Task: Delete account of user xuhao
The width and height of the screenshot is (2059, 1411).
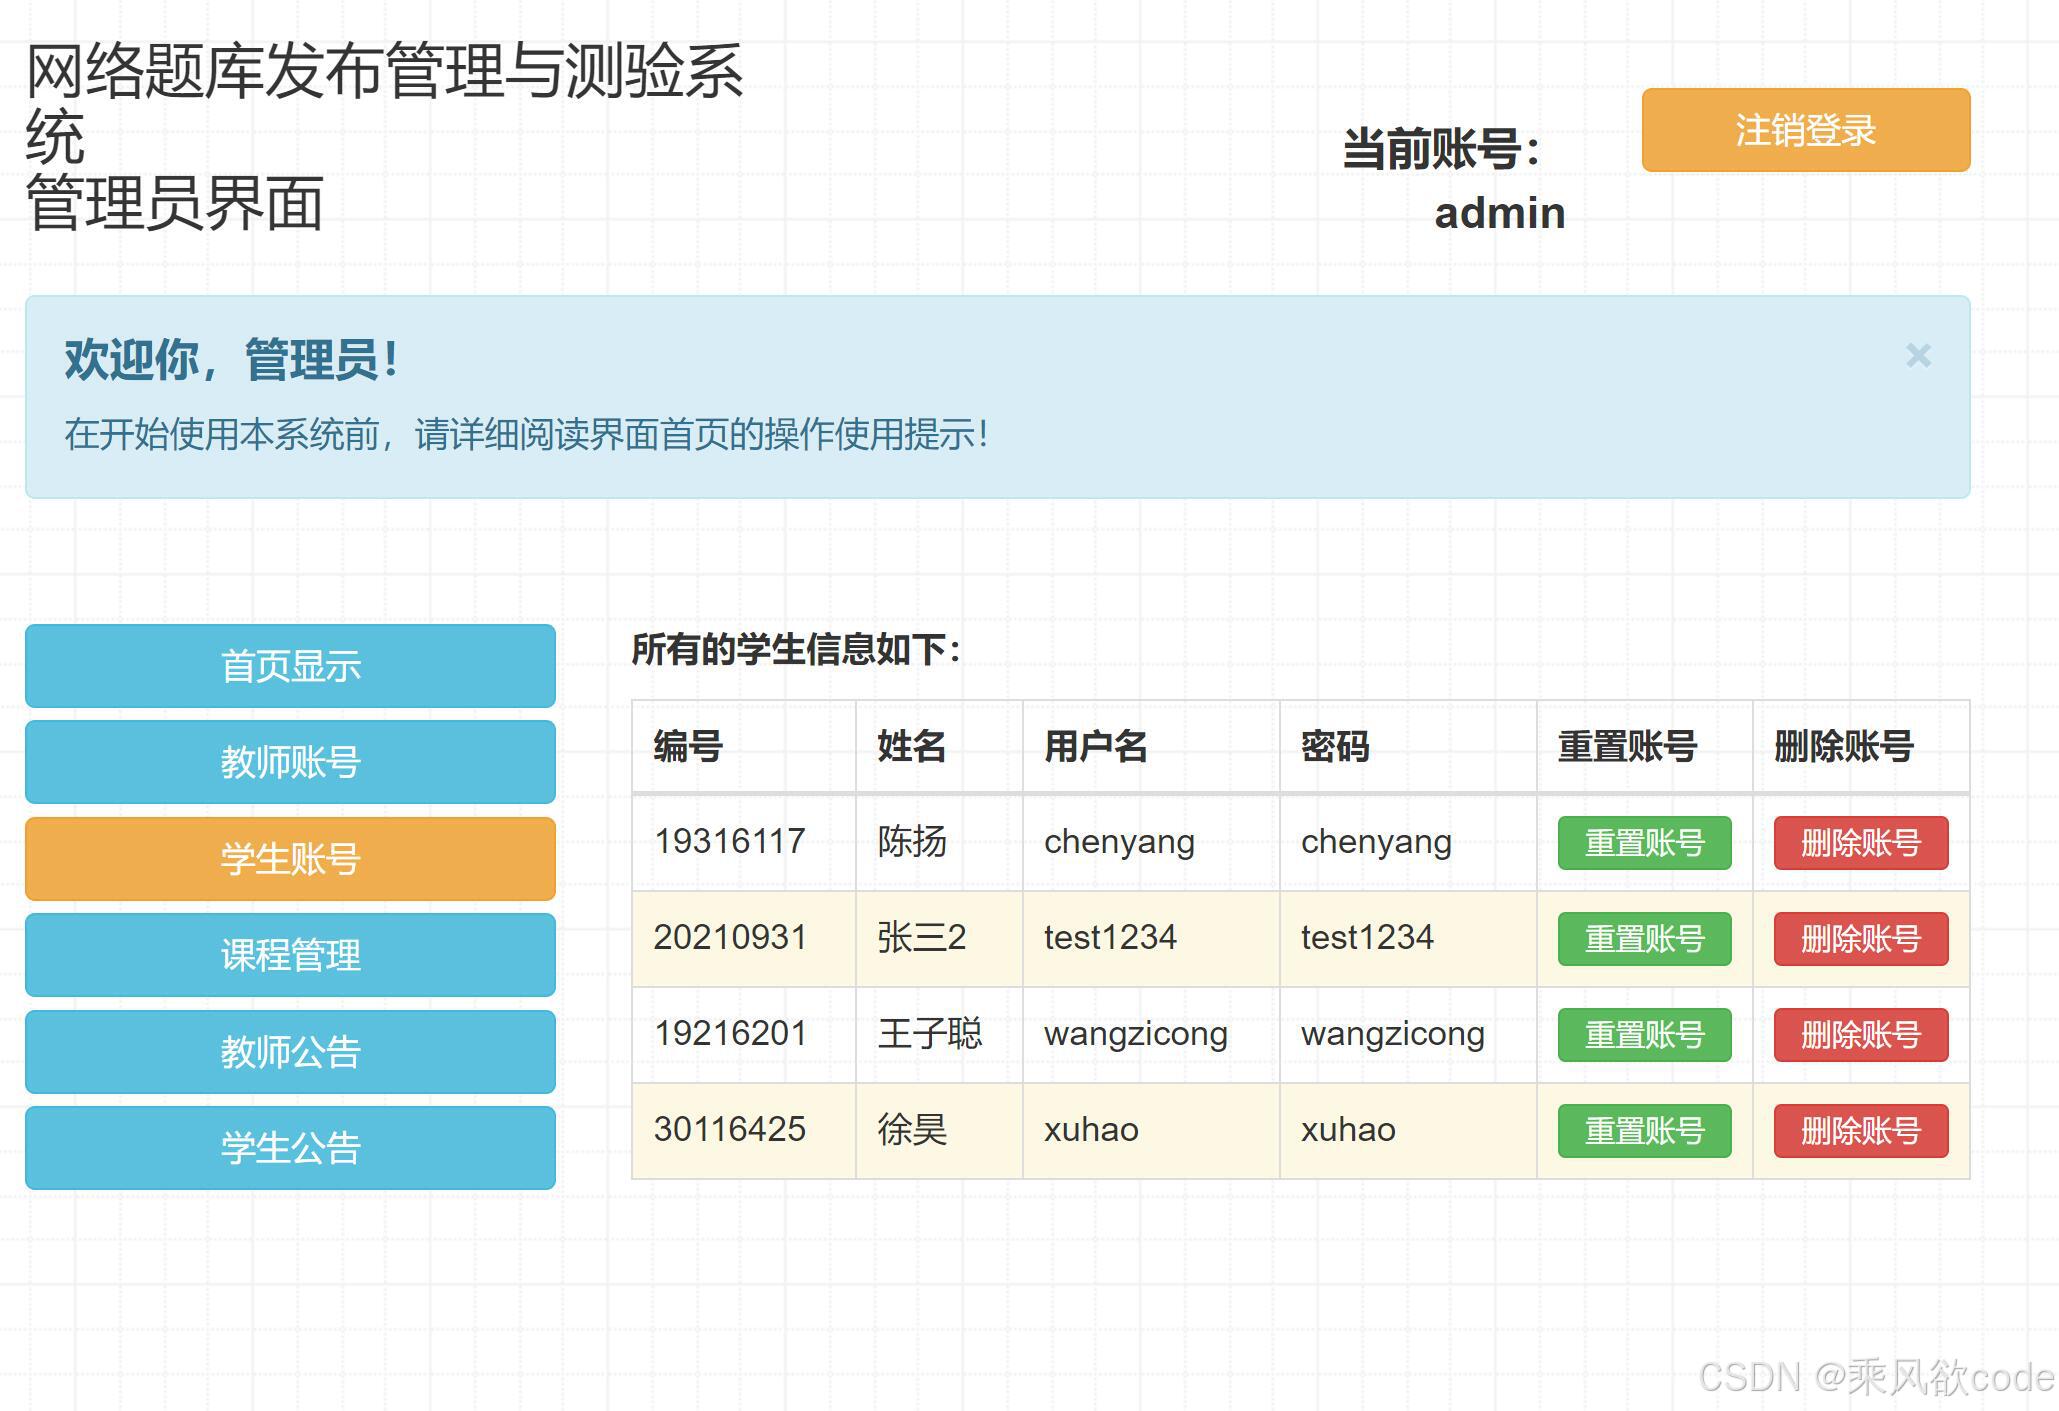Action: click(1860, 1131)
